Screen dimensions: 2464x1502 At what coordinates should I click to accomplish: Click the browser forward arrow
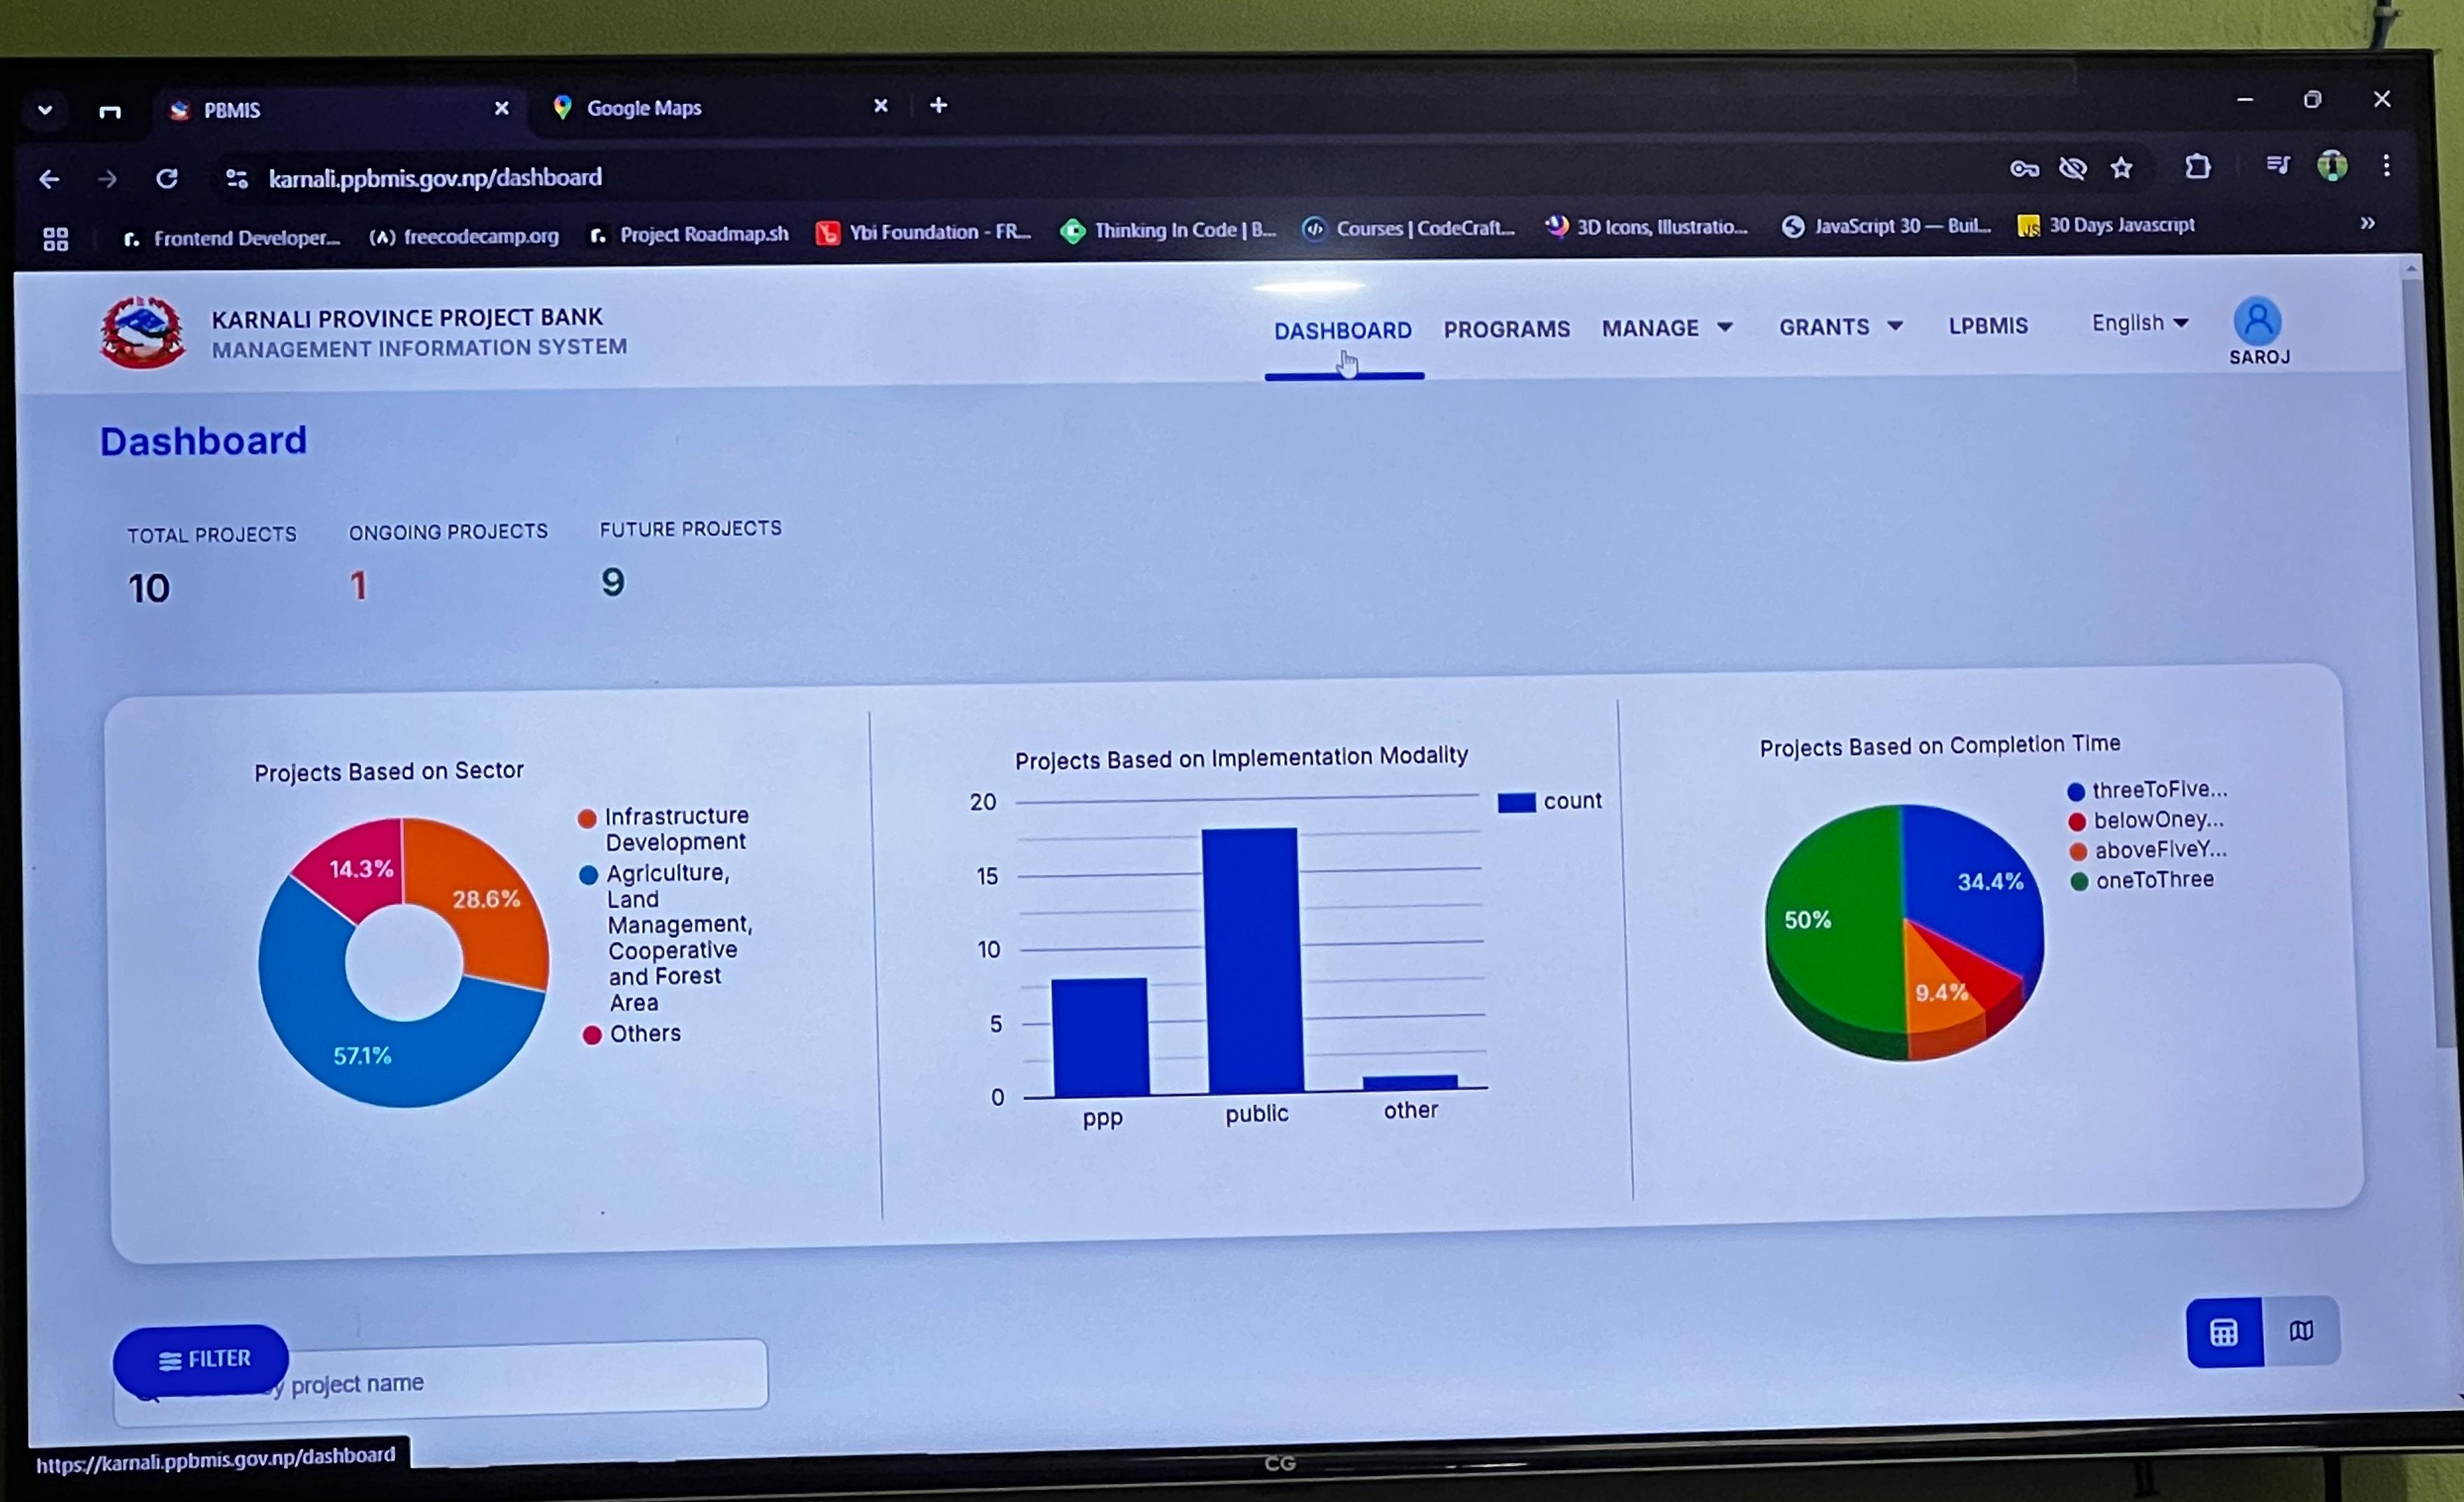[x=107, y=180]
